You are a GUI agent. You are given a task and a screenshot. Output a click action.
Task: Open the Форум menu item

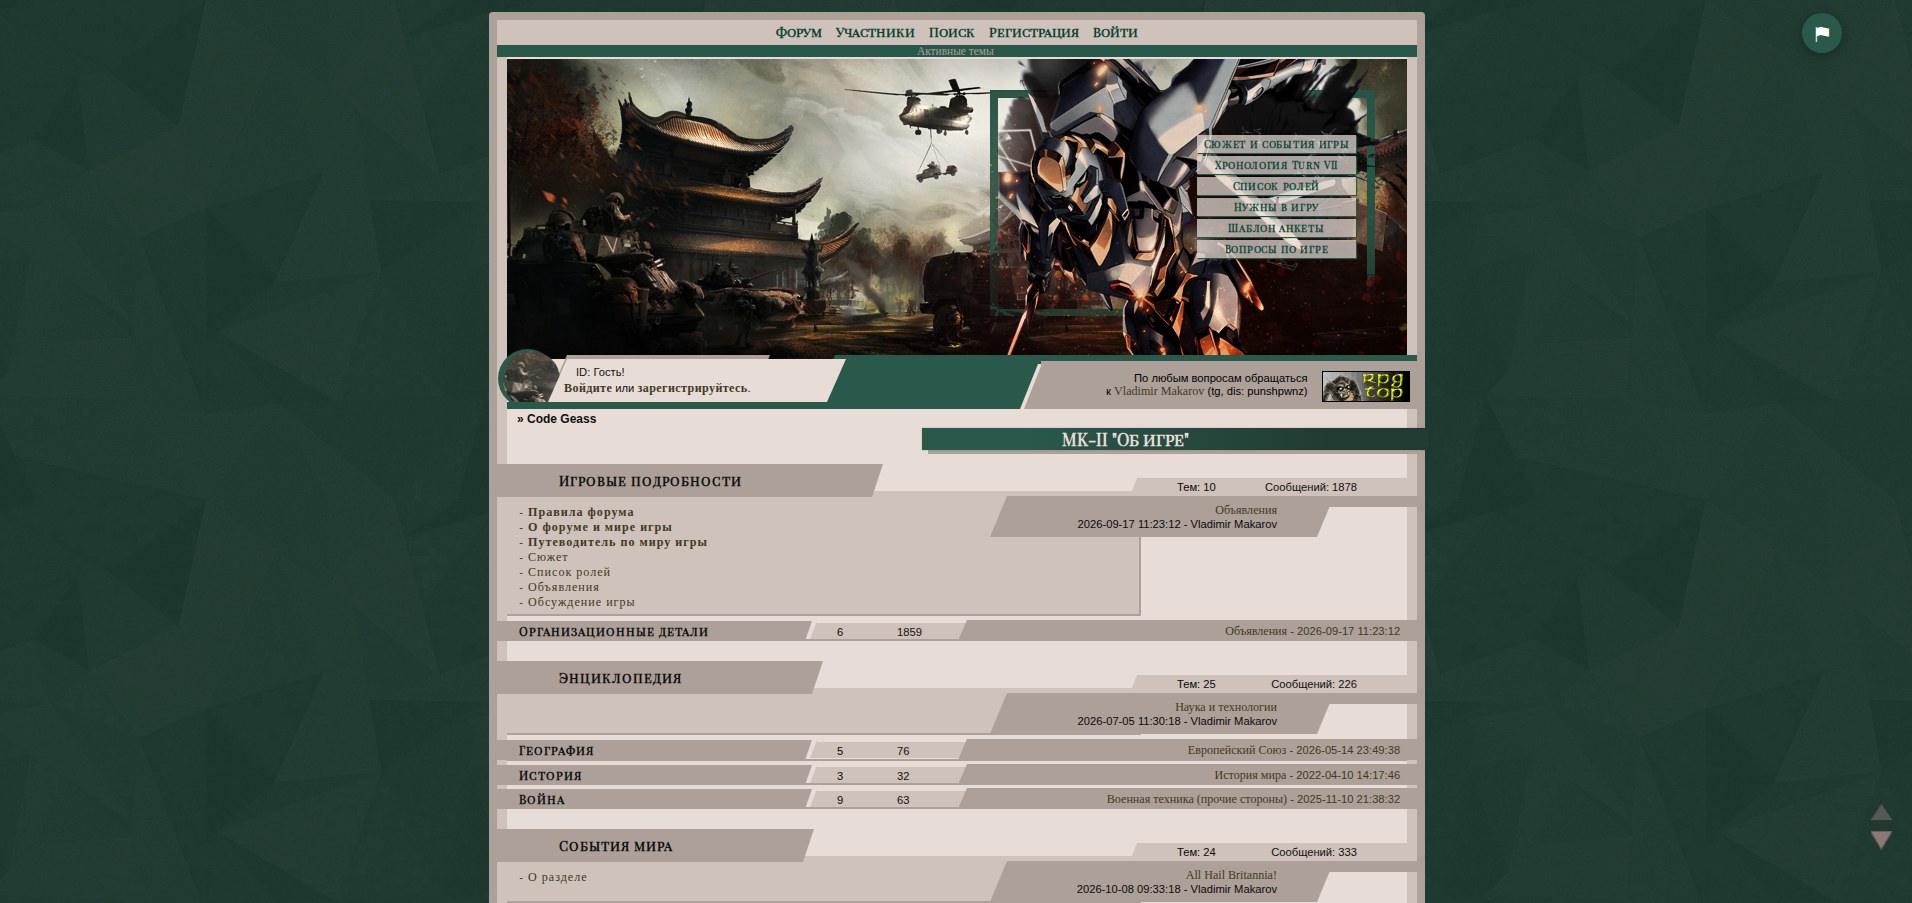pyautogui.click(x=799, y=33)
